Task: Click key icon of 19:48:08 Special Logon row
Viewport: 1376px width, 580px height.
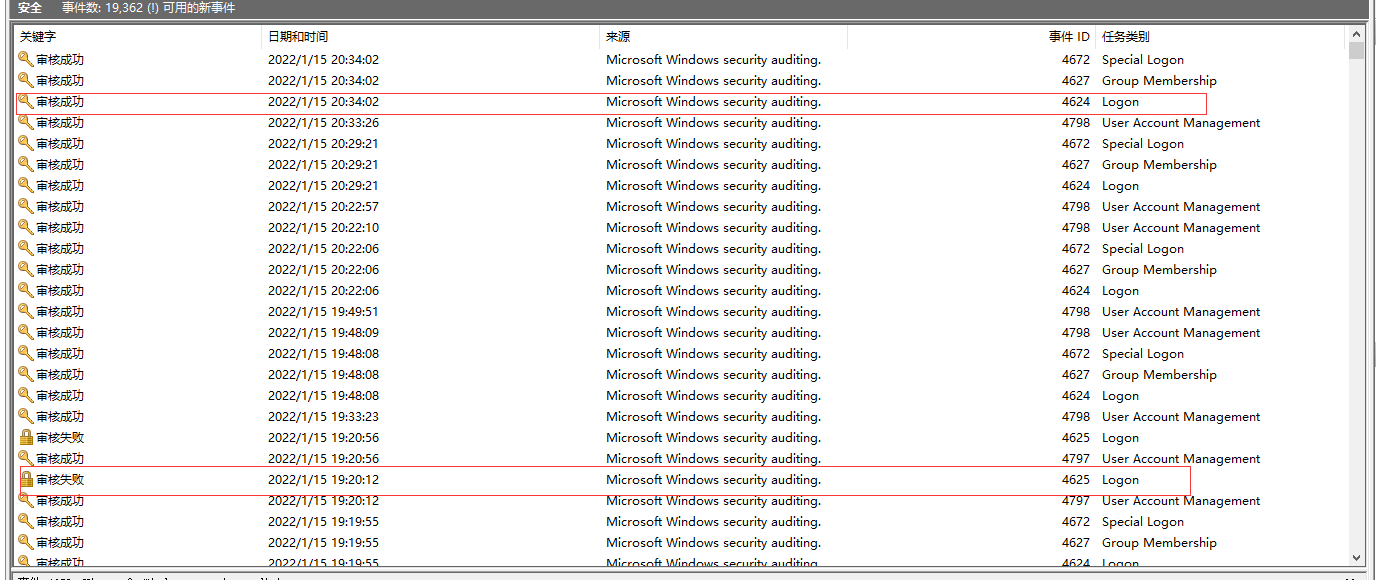Action: [x=26, y=353]
